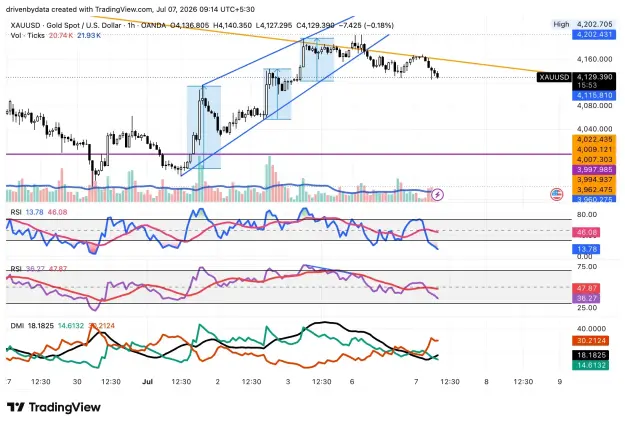Click the 6 date label on time axis
Screen dimensions: 625x425
(x=352, y=382)
